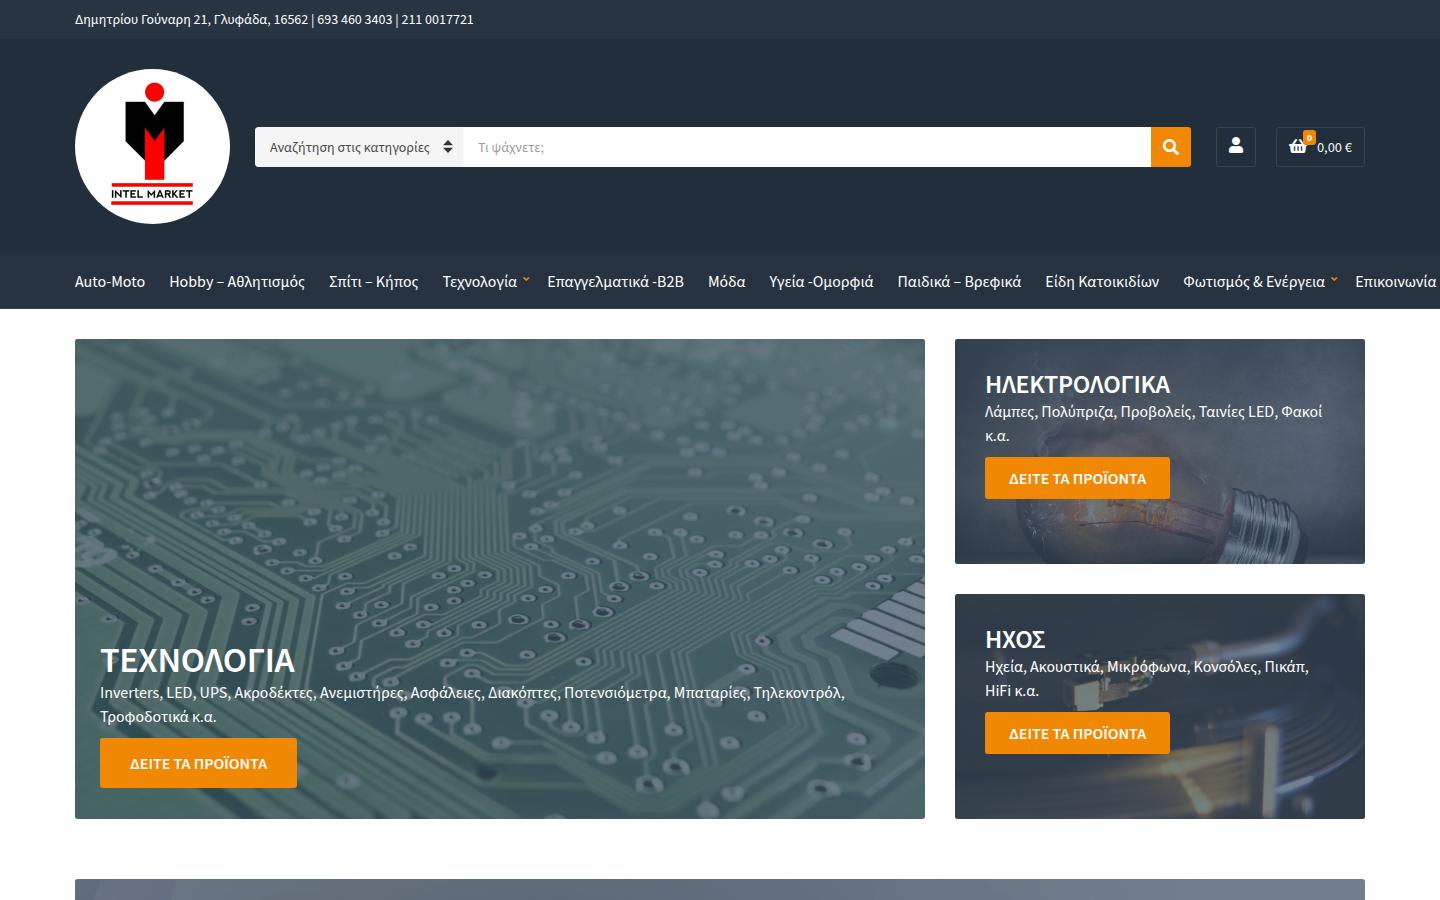Open the Auto-Moto menu item

110,282
